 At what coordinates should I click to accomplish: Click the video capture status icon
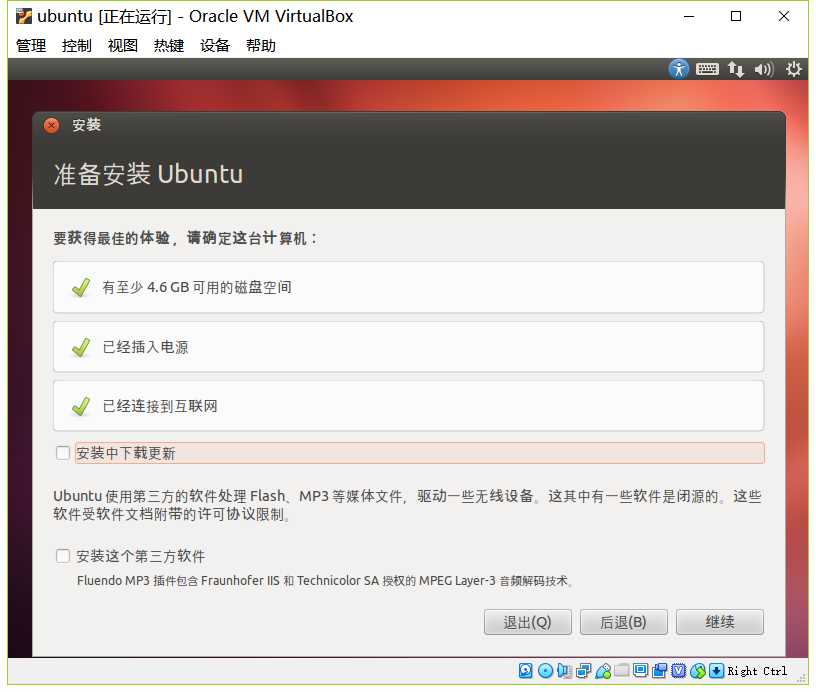tap(659, 671)
